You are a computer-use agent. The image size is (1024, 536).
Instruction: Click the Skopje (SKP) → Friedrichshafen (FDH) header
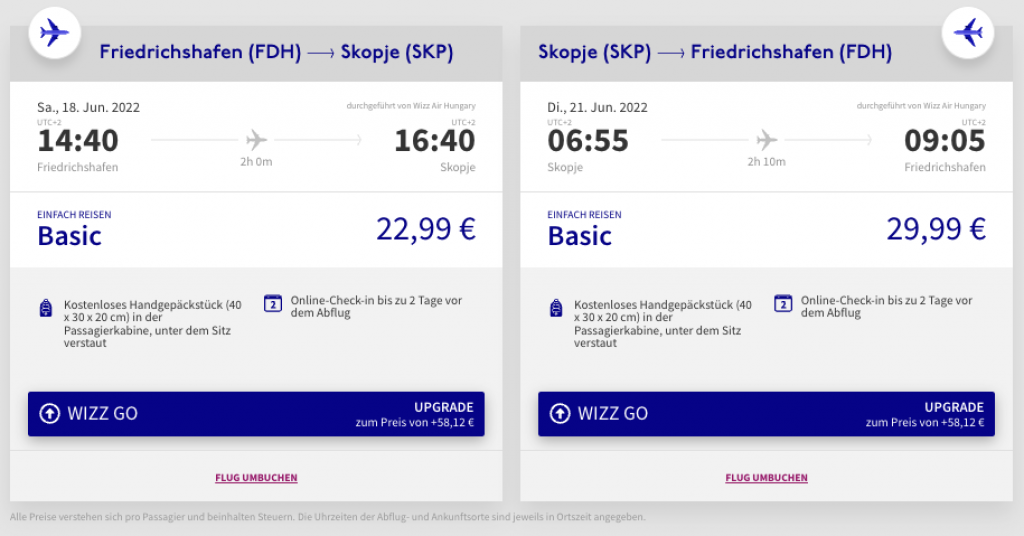pyautogui.click(x=715, y=52)
